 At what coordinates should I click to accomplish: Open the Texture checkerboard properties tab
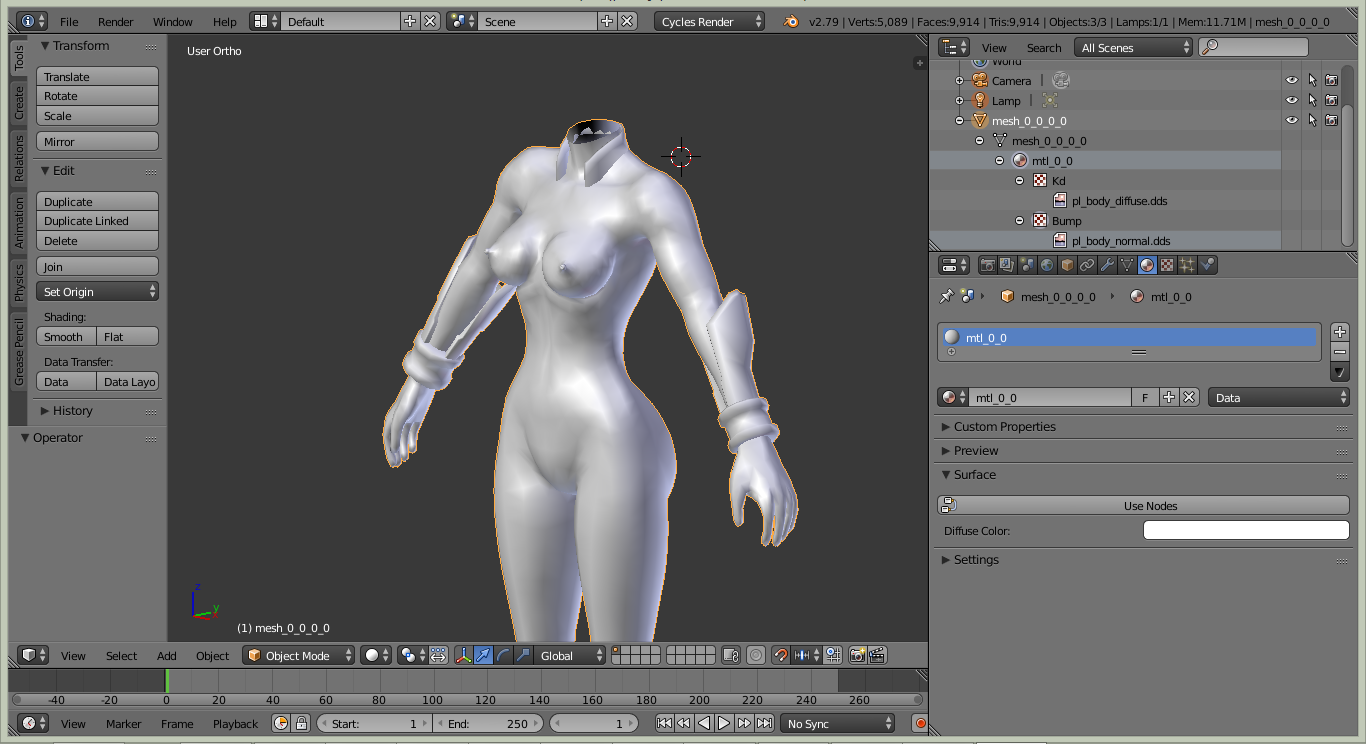pyautogui.click(x=1167, y=265)
